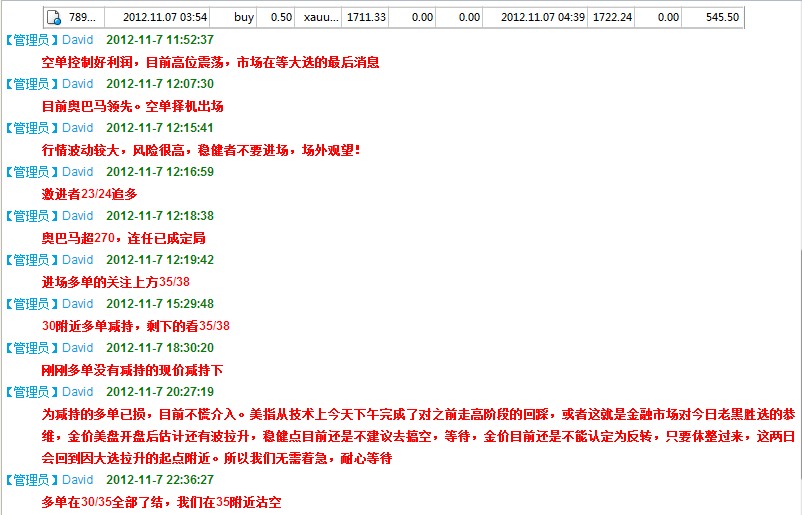Click the 0.50 lot size cell

281,17
